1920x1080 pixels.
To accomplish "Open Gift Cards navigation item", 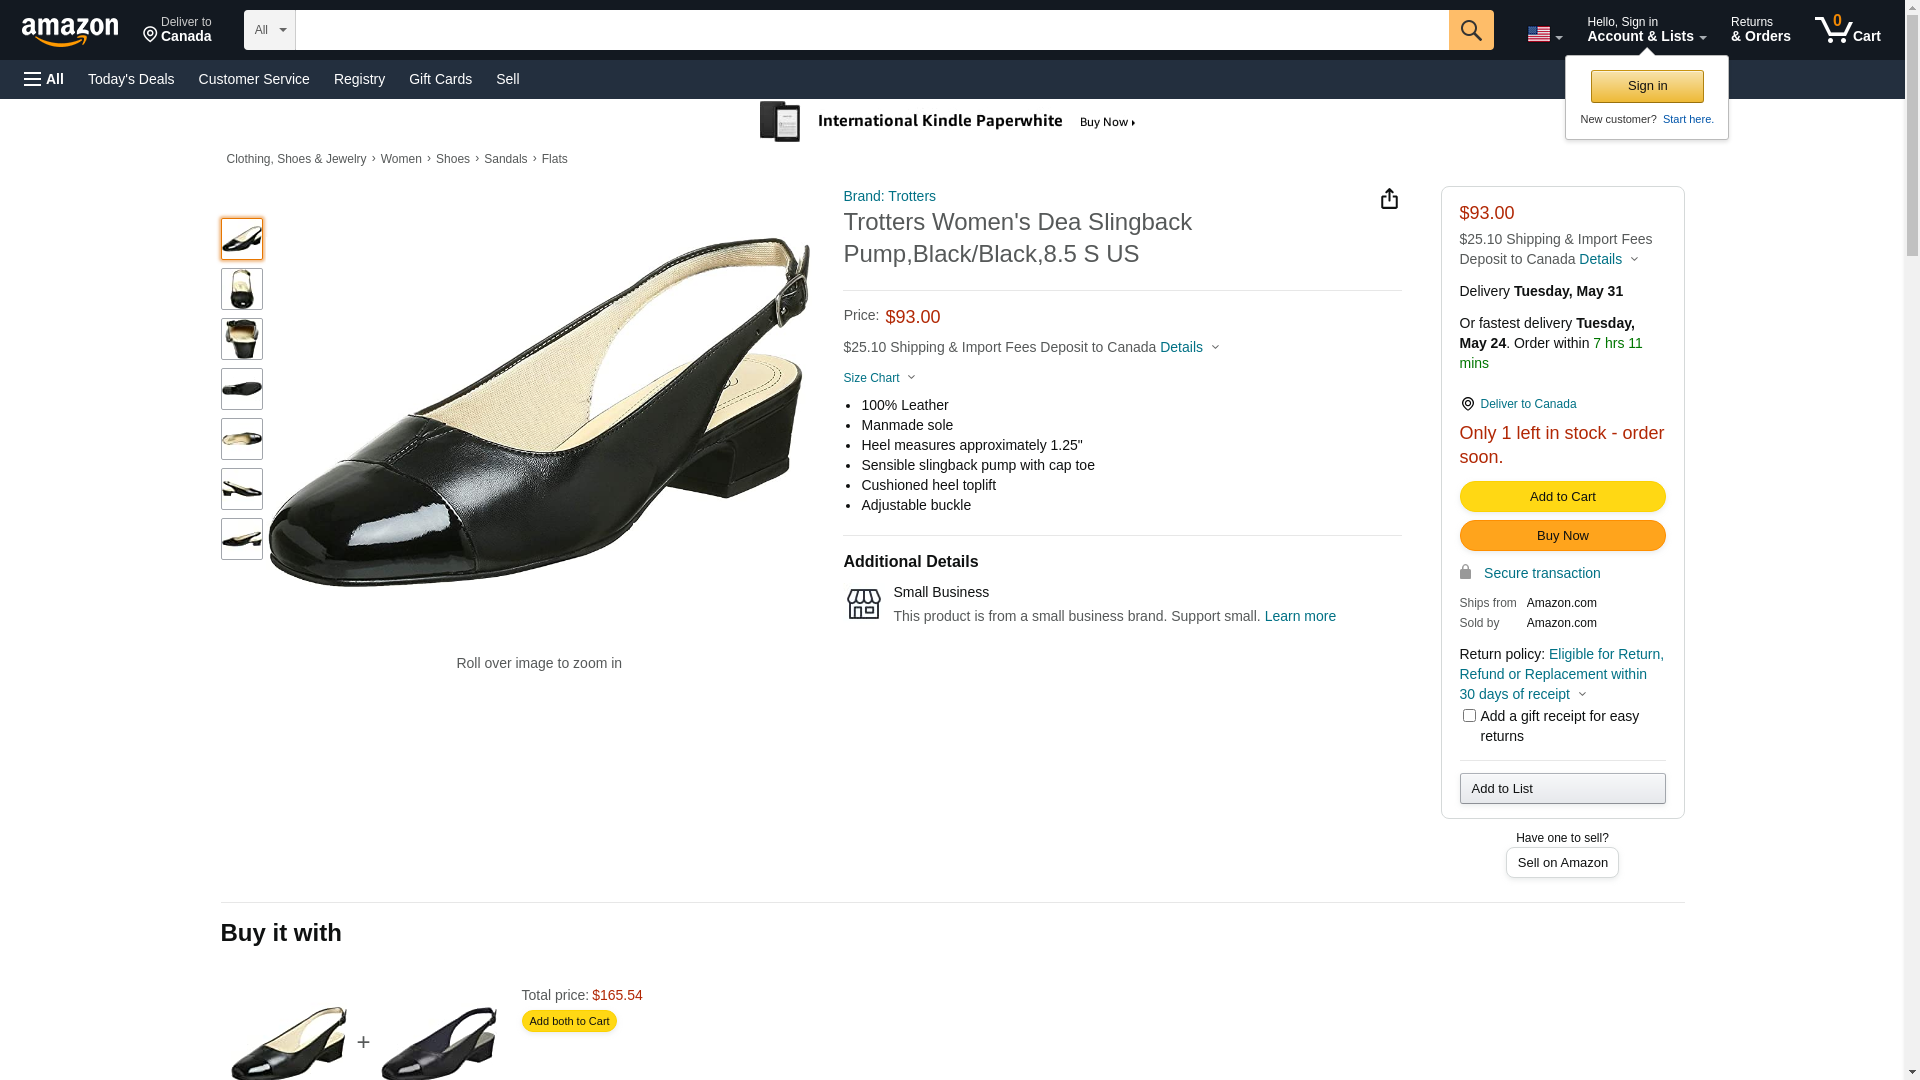I will [x=440, y=79].
